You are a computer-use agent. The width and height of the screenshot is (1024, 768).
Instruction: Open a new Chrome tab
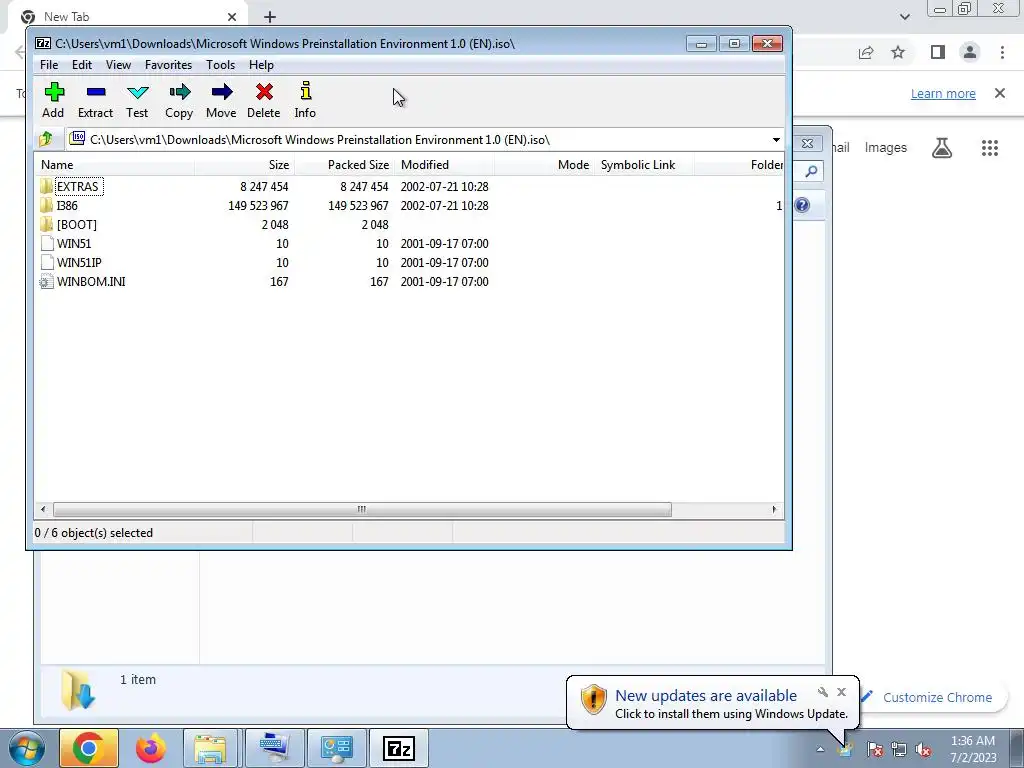pyautogui.click(x=270, y=17)
